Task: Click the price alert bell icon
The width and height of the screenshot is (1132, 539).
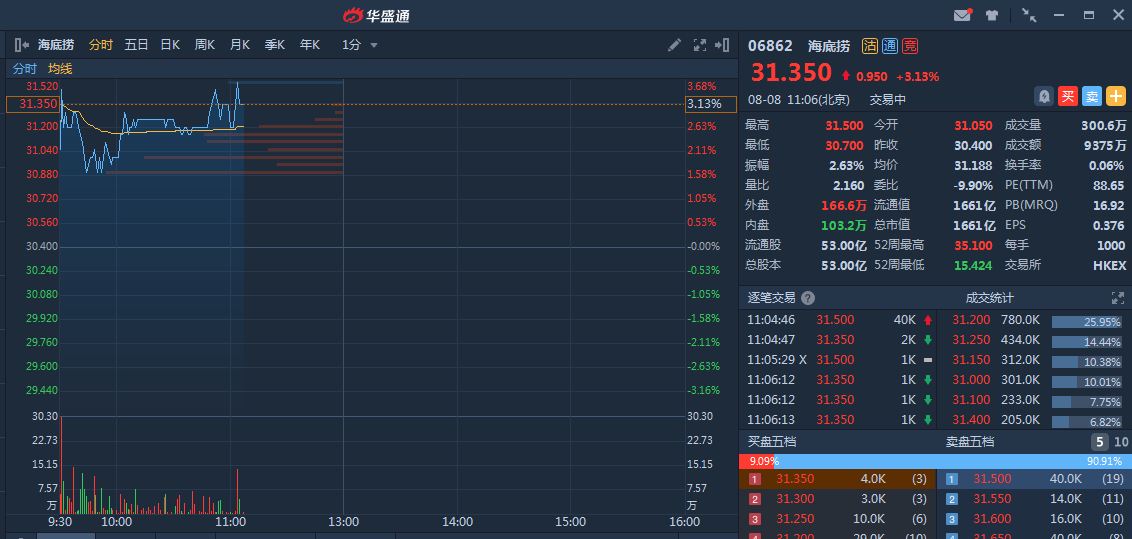Action: coord(1044,96)
